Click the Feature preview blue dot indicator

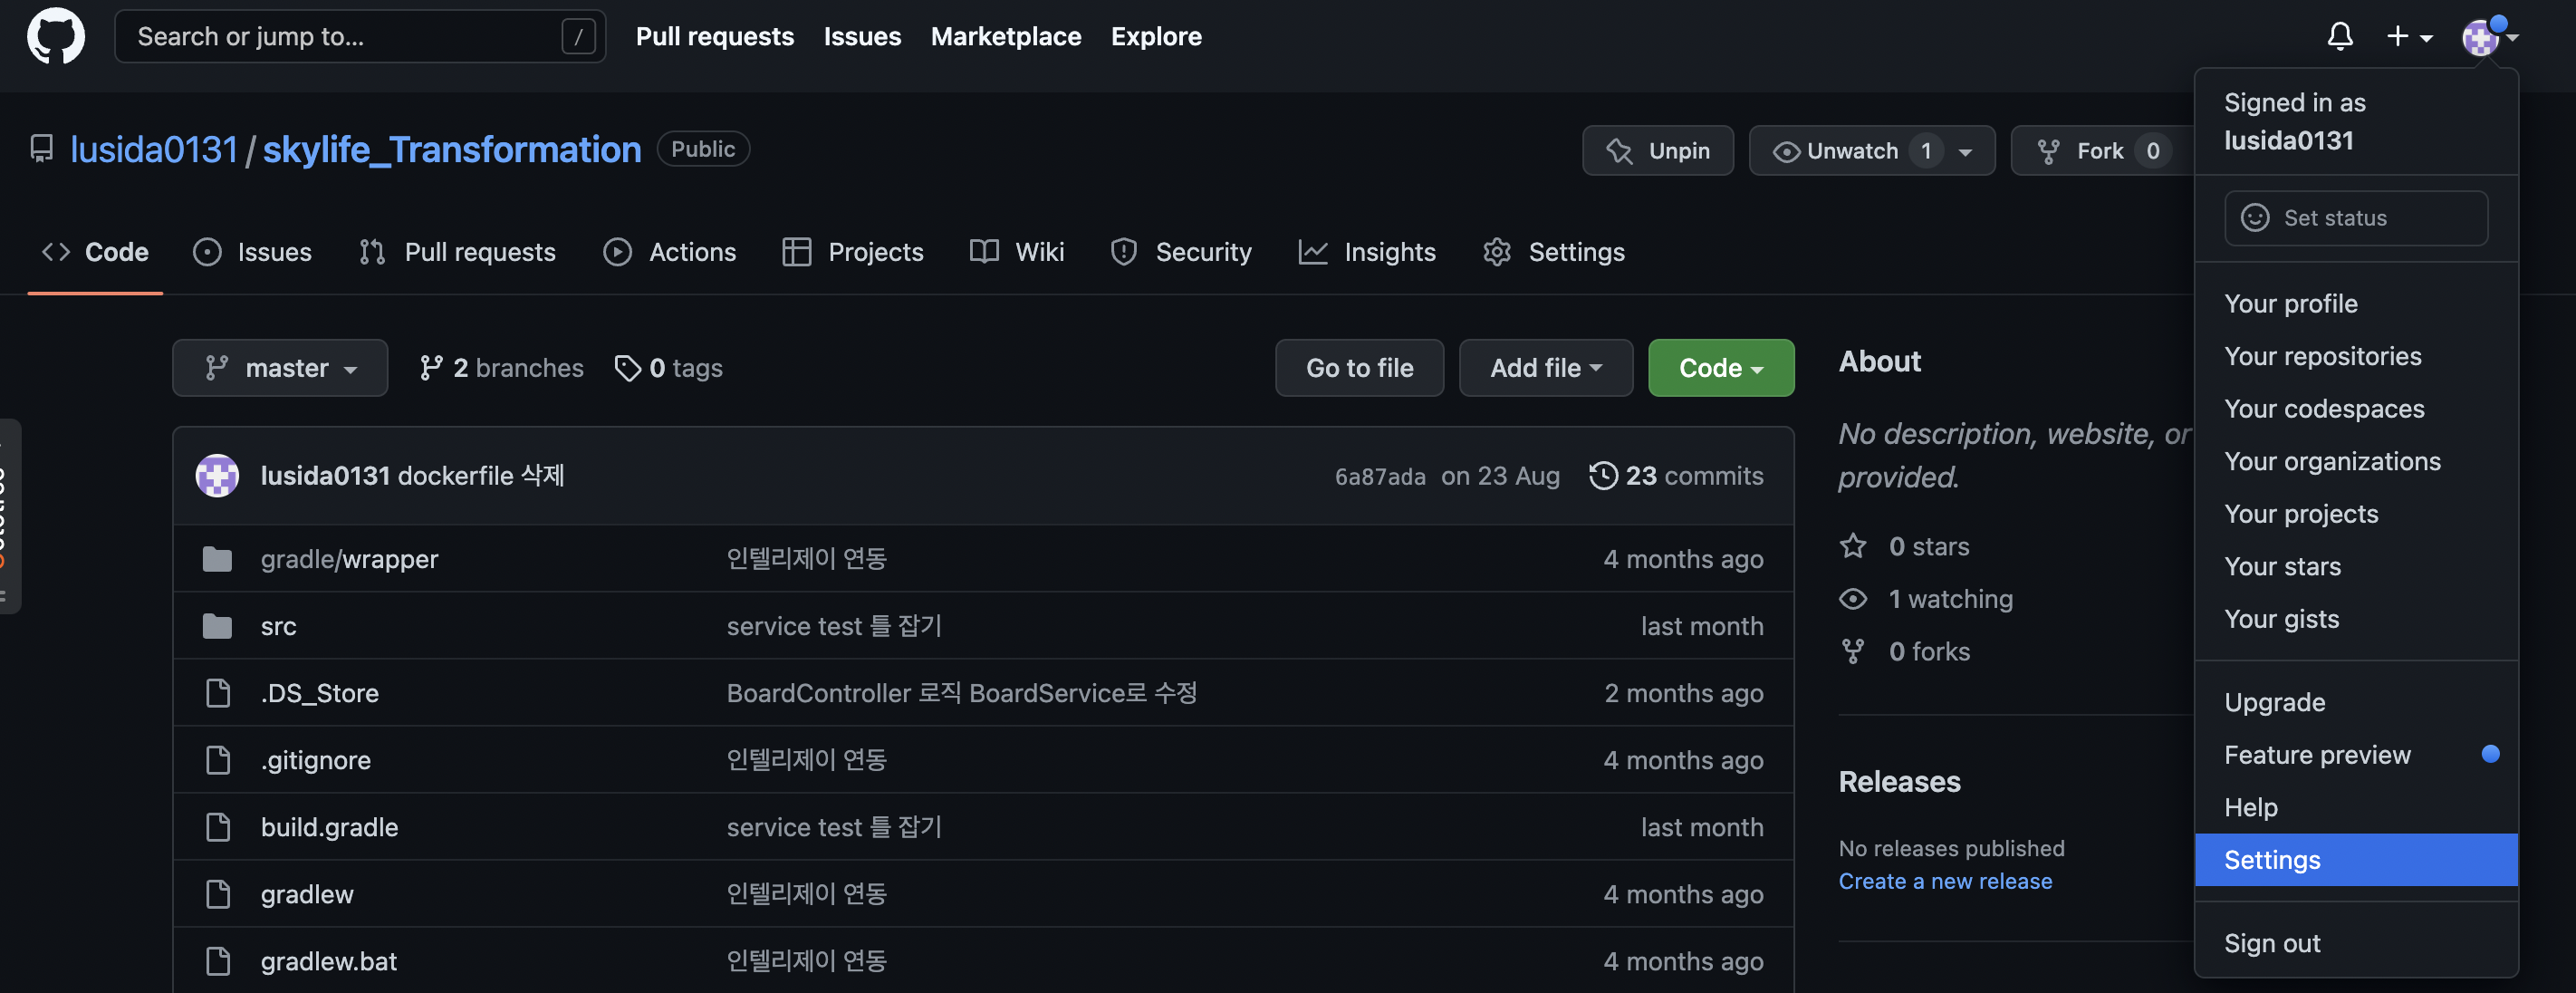(2490, 754)
